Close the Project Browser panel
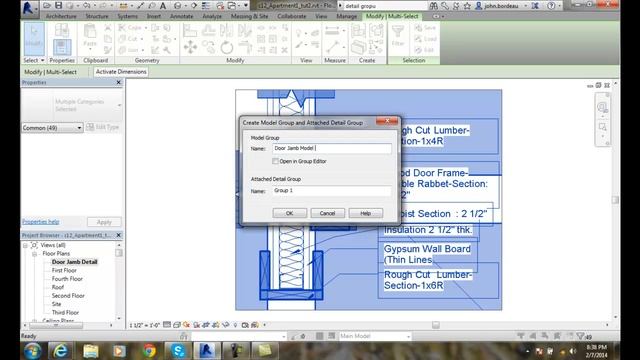Viewport: 640px width, 360px height. point(119,235)
